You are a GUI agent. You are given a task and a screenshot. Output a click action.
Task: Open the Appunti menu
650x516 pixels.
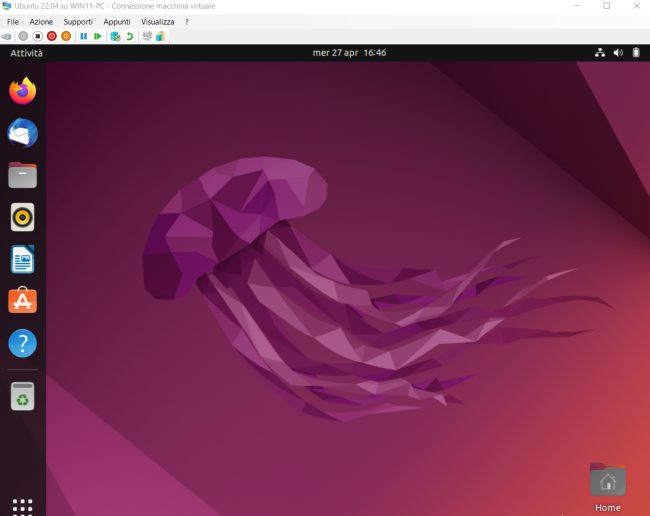[x=117, y=22]
